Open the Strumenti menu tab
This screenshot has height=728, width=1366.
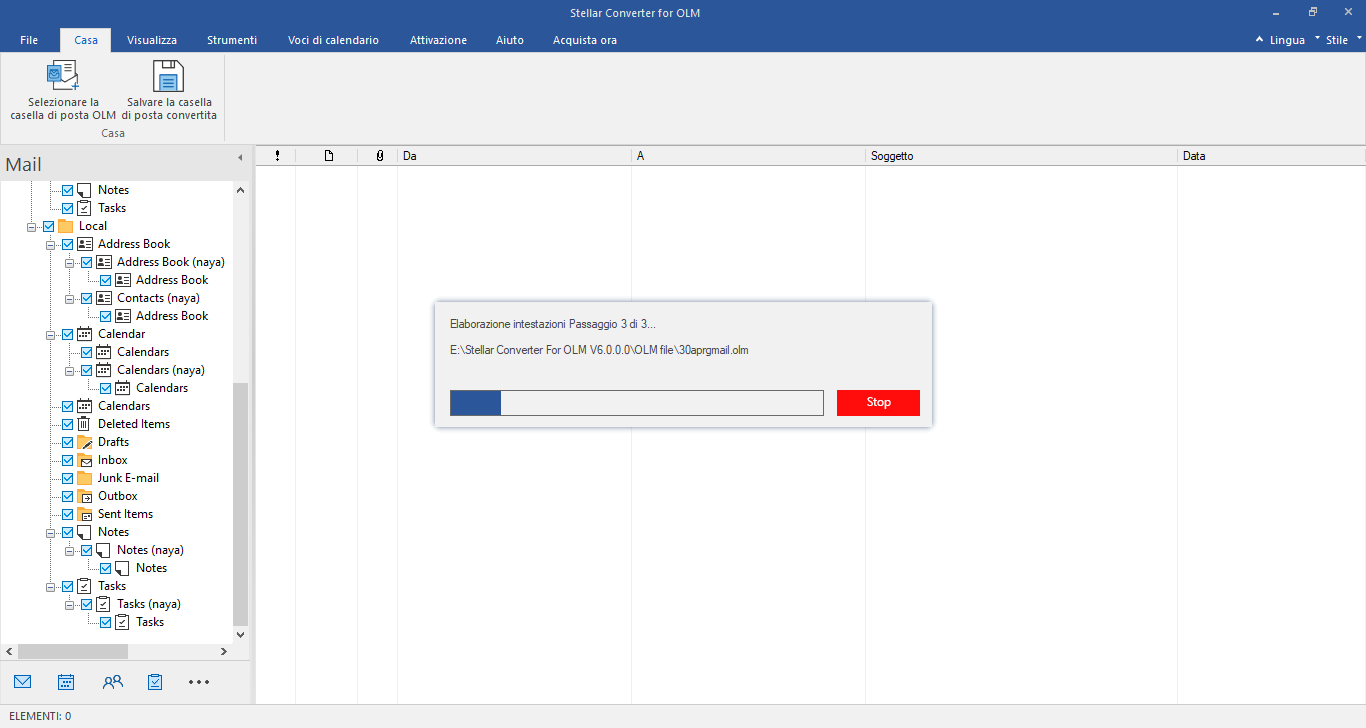tap(232, 40)
